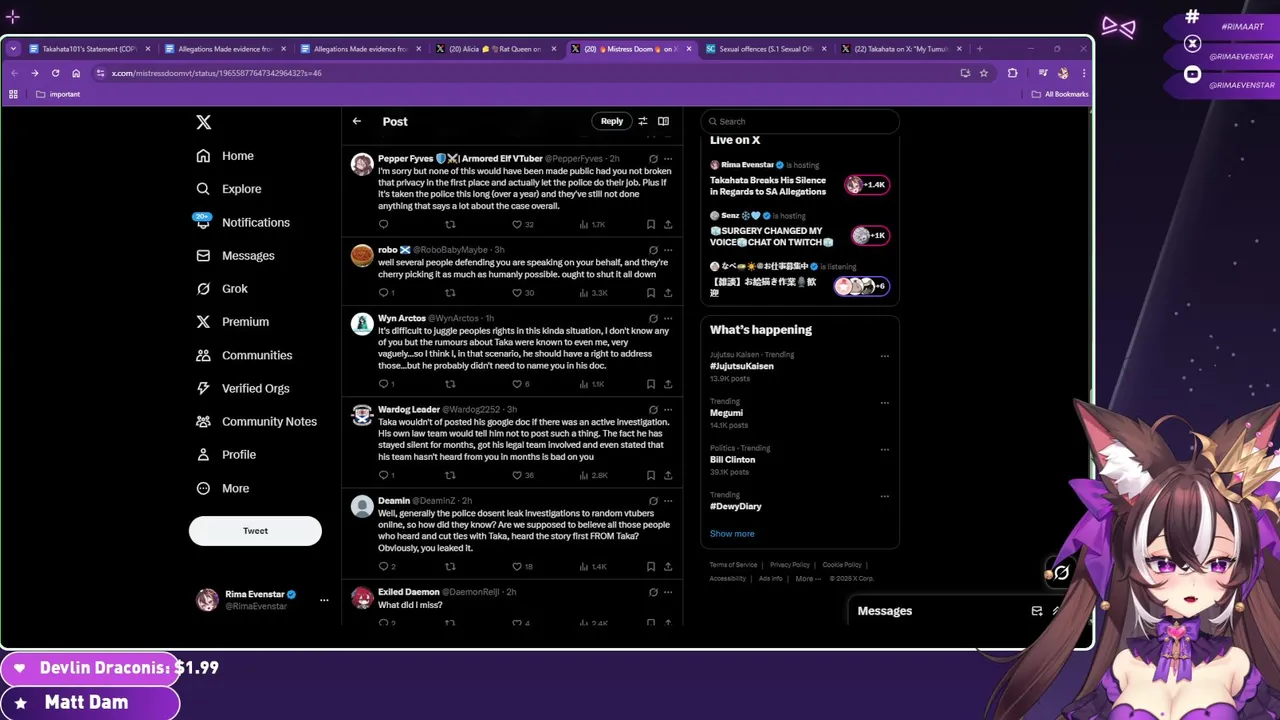Join Rima Evenstar's live space listing
Screen dimensions: 1280x720
tap(800, 179)
